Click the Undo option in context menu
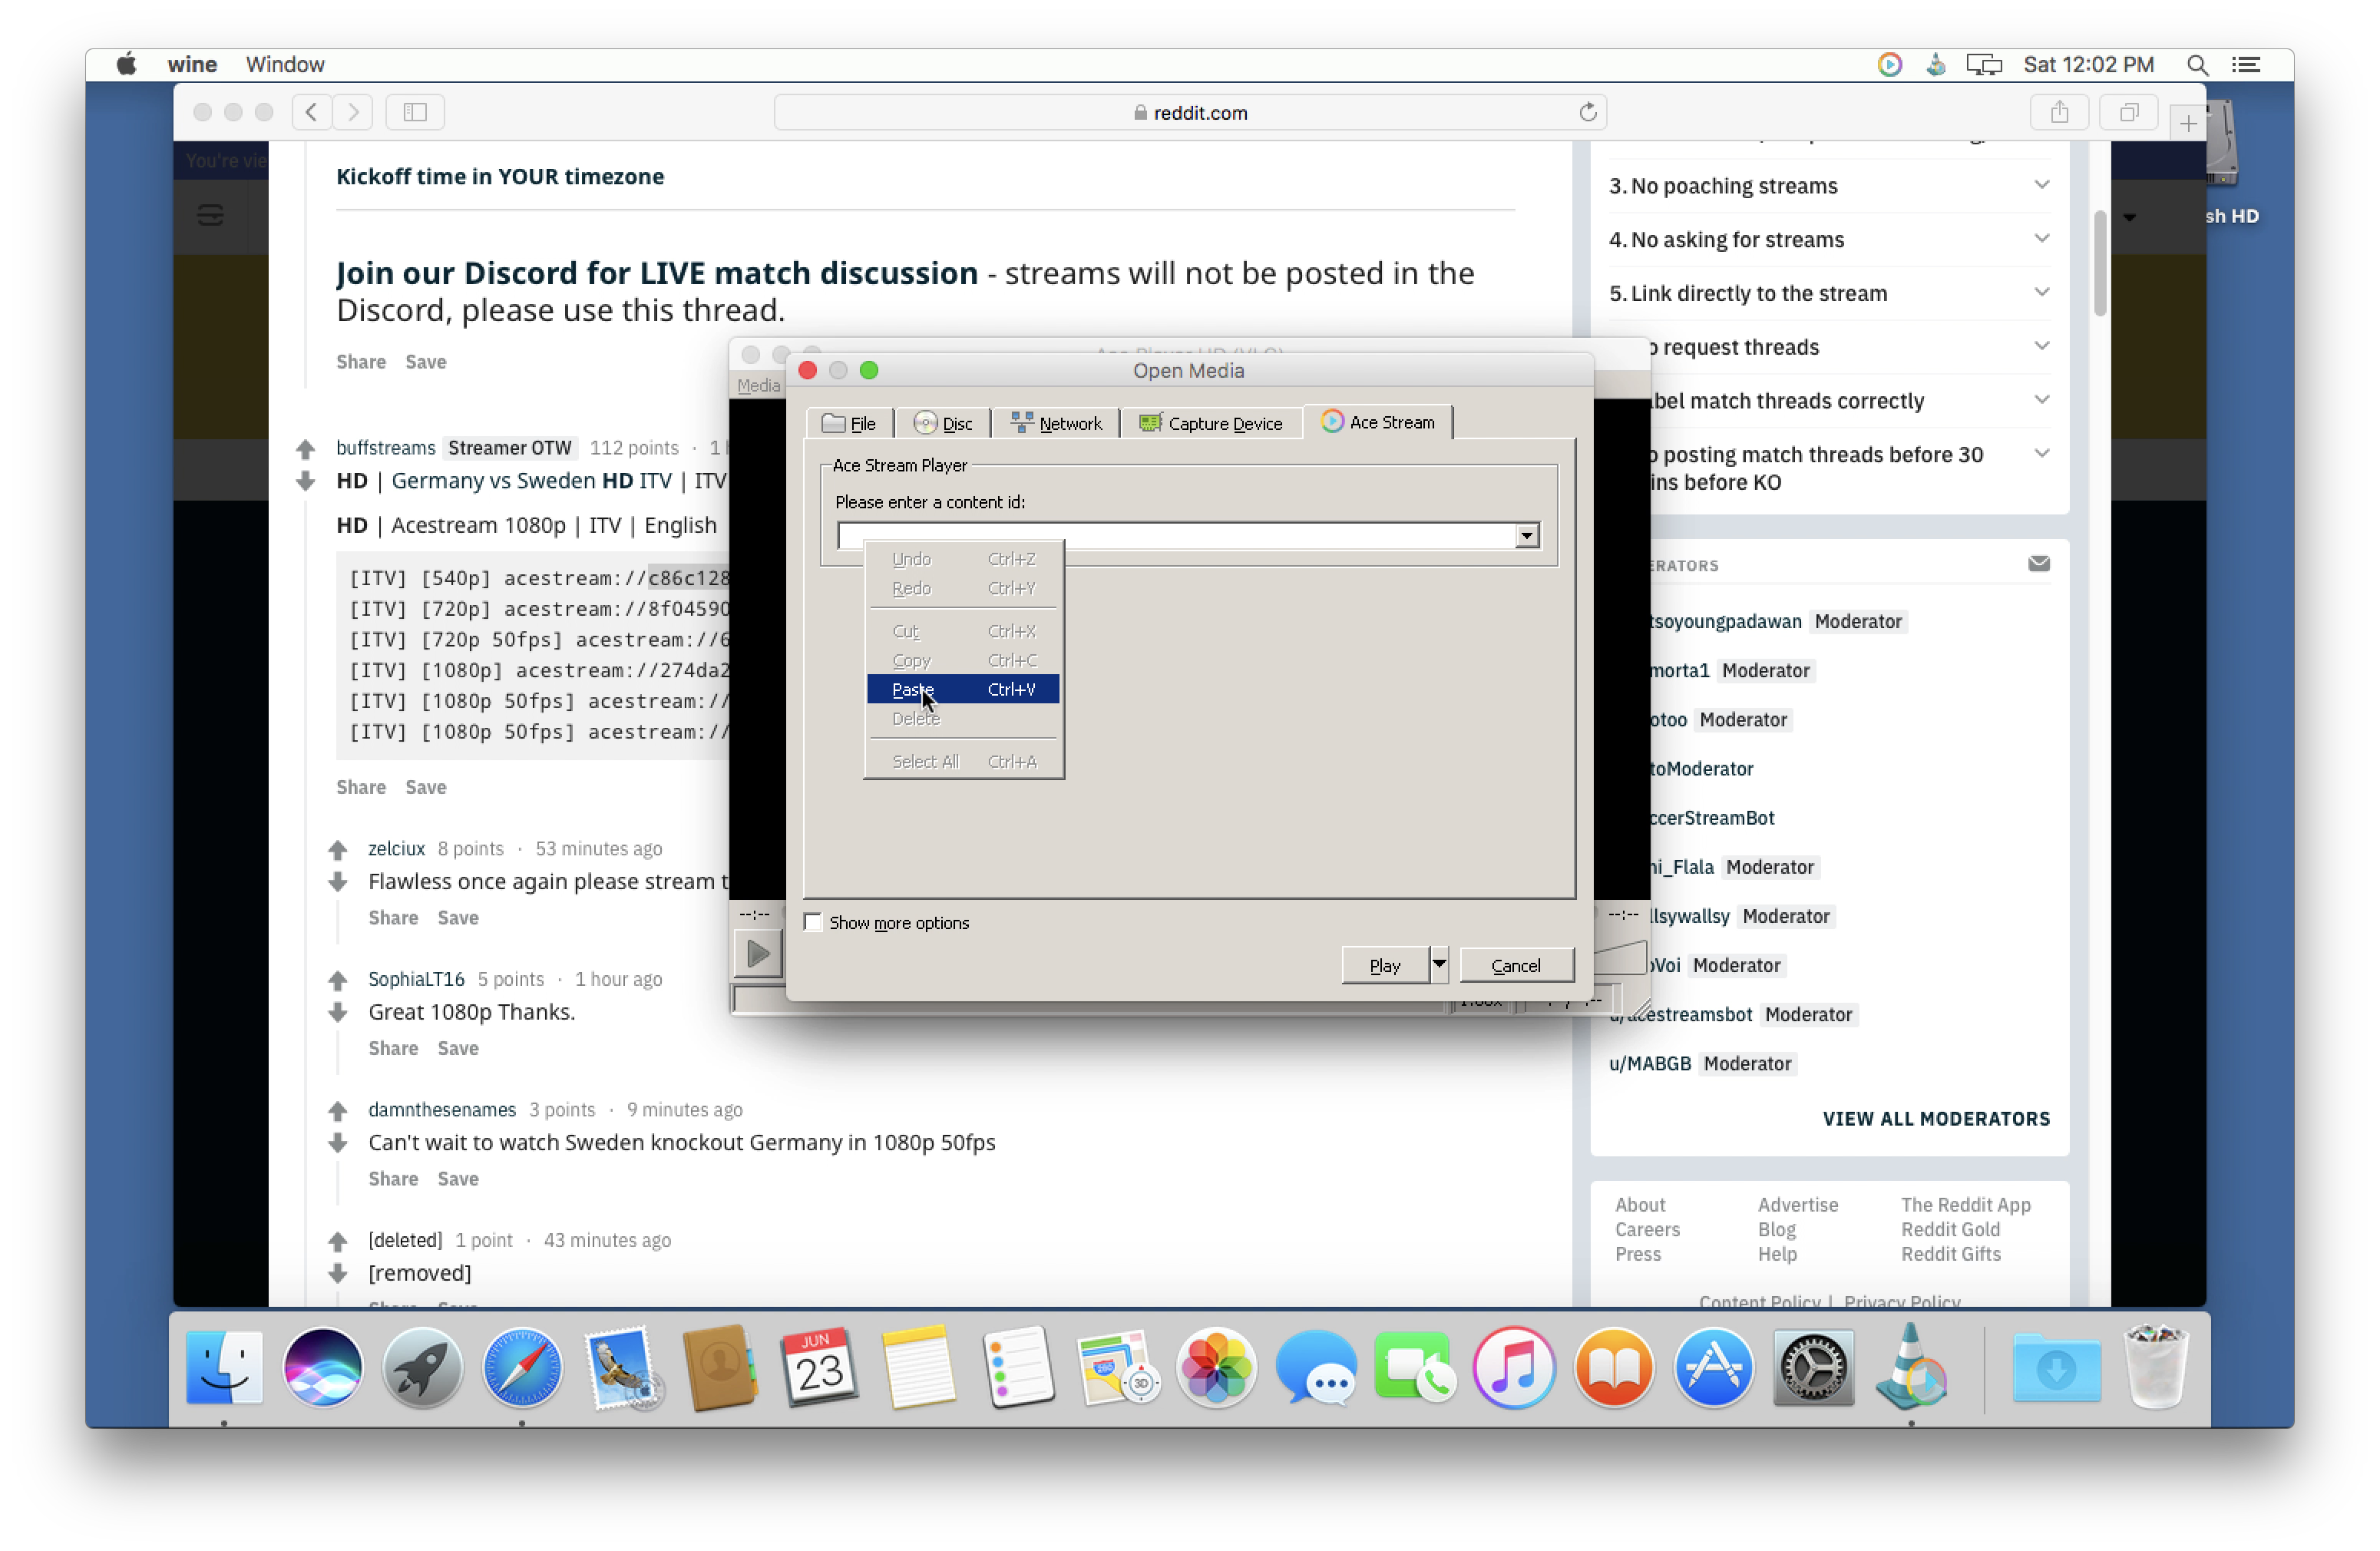The height and width of the screenshot is (1551, 2380). tap(911, 557)
